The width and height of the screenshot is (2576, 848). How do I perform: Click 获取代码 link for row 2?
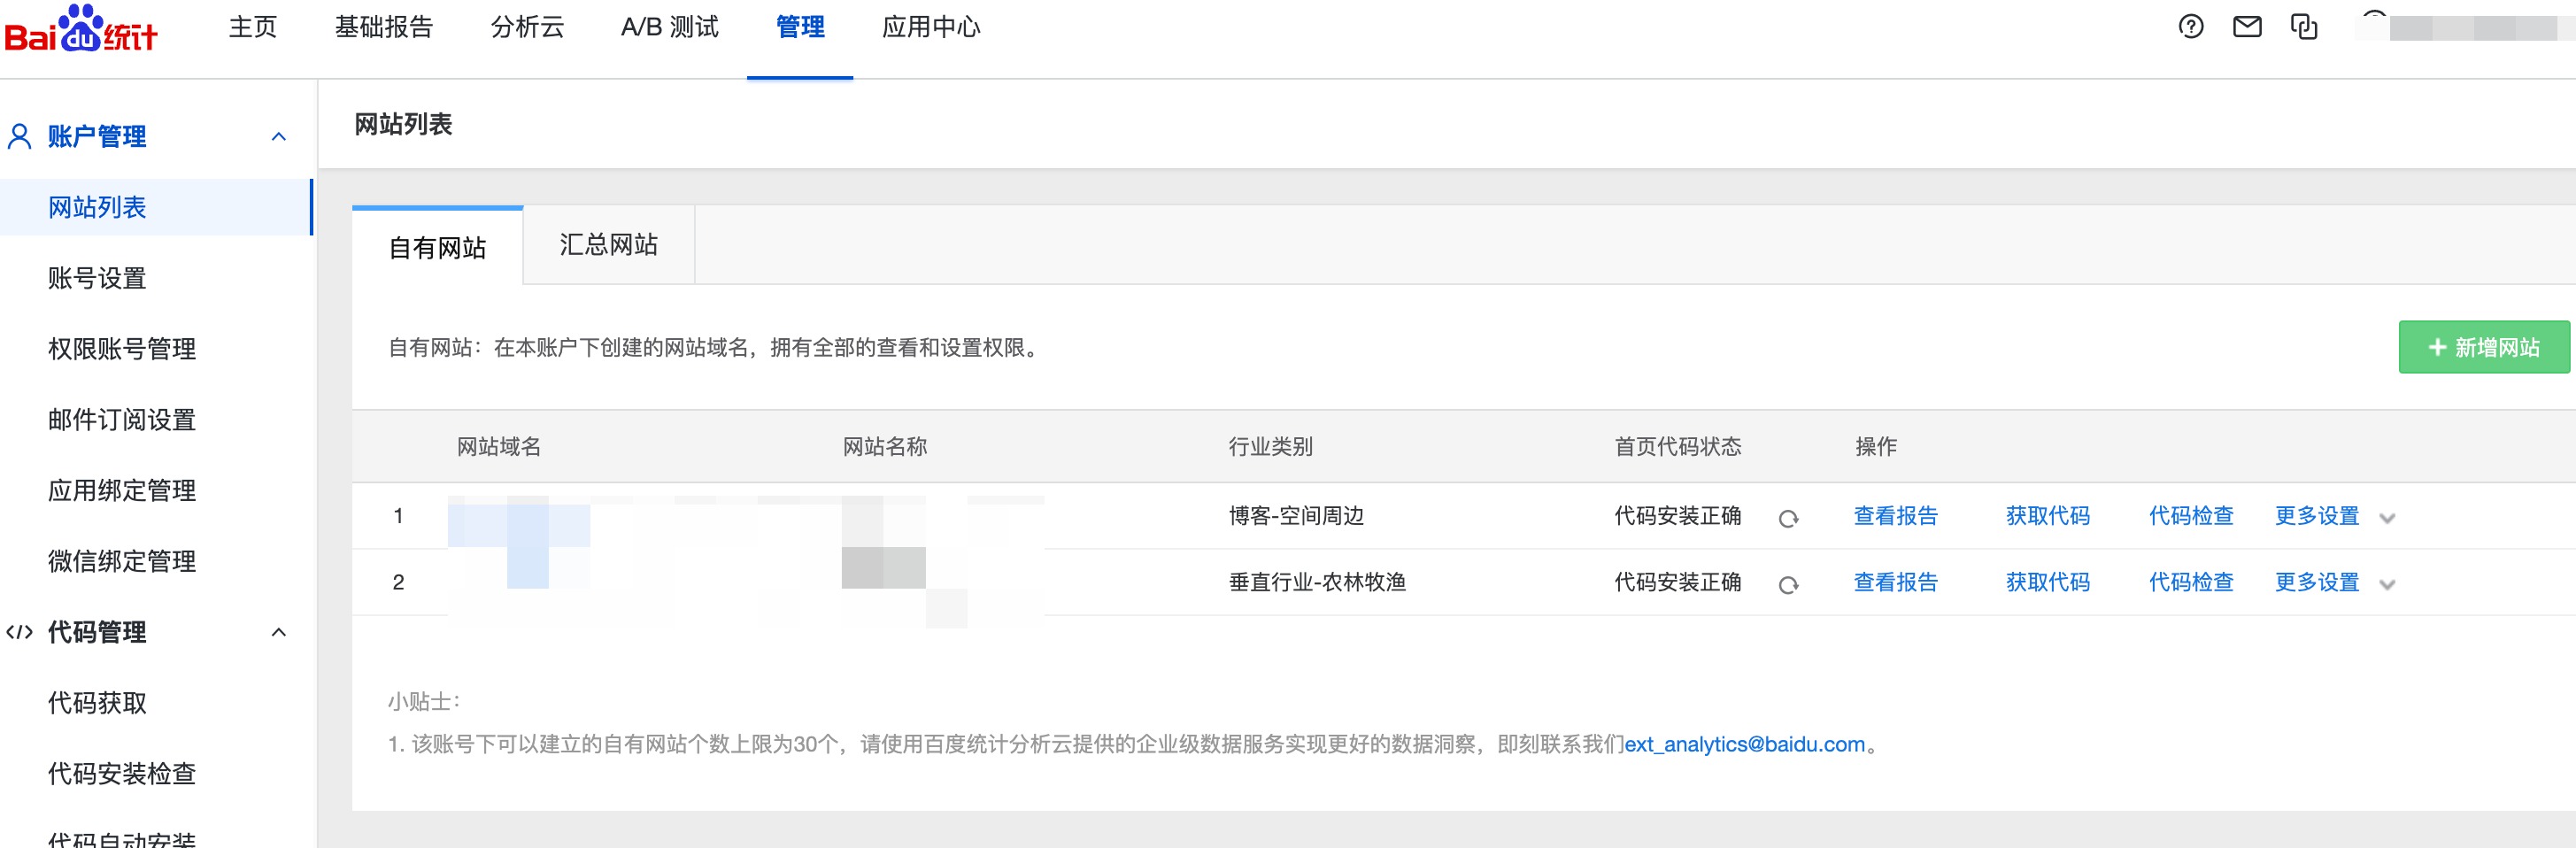[2047, 582]
